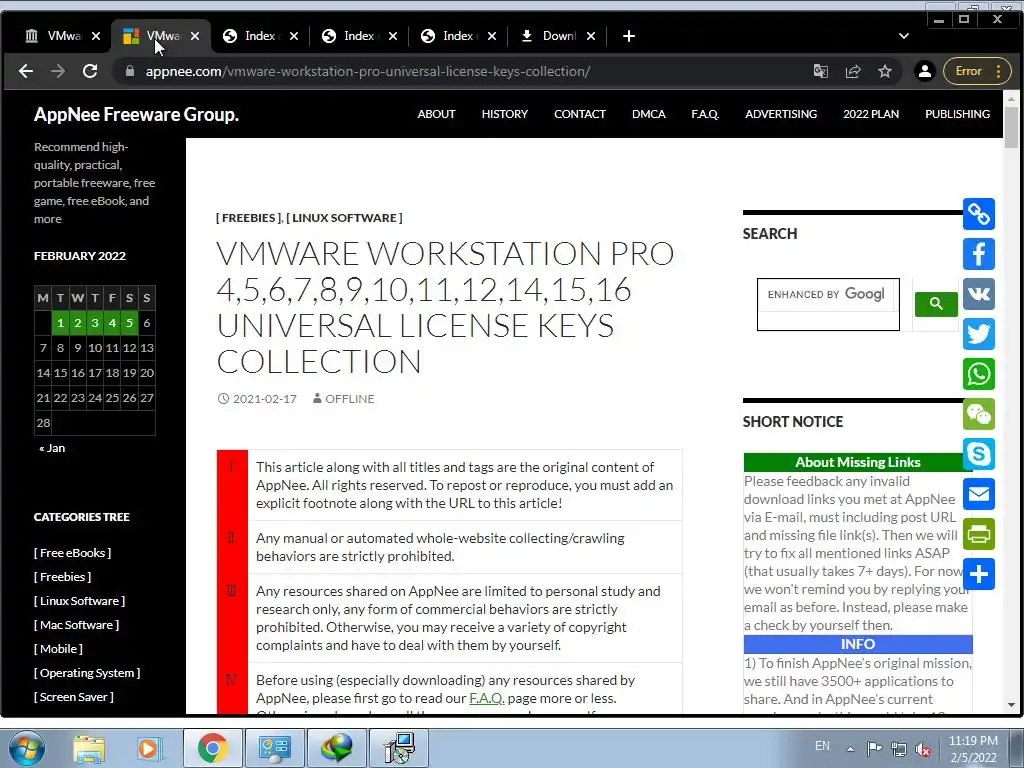
Task: Open Screen Saver category in sidebar
Action: pyautogui.click(x=74, y=697)
